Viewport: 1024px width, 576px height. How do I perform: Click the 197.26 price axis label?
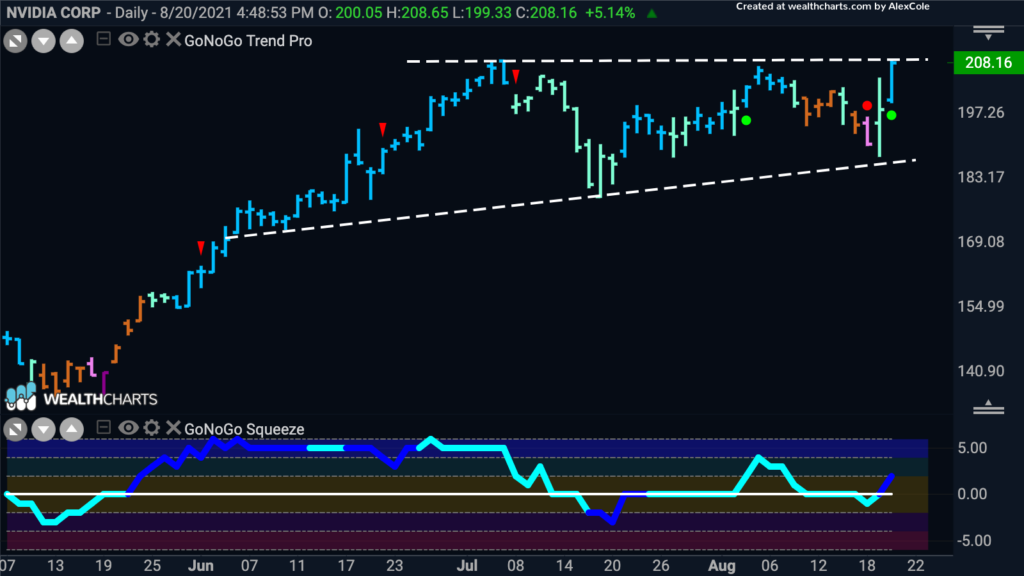pyautogui.click(x=981, y=113)
